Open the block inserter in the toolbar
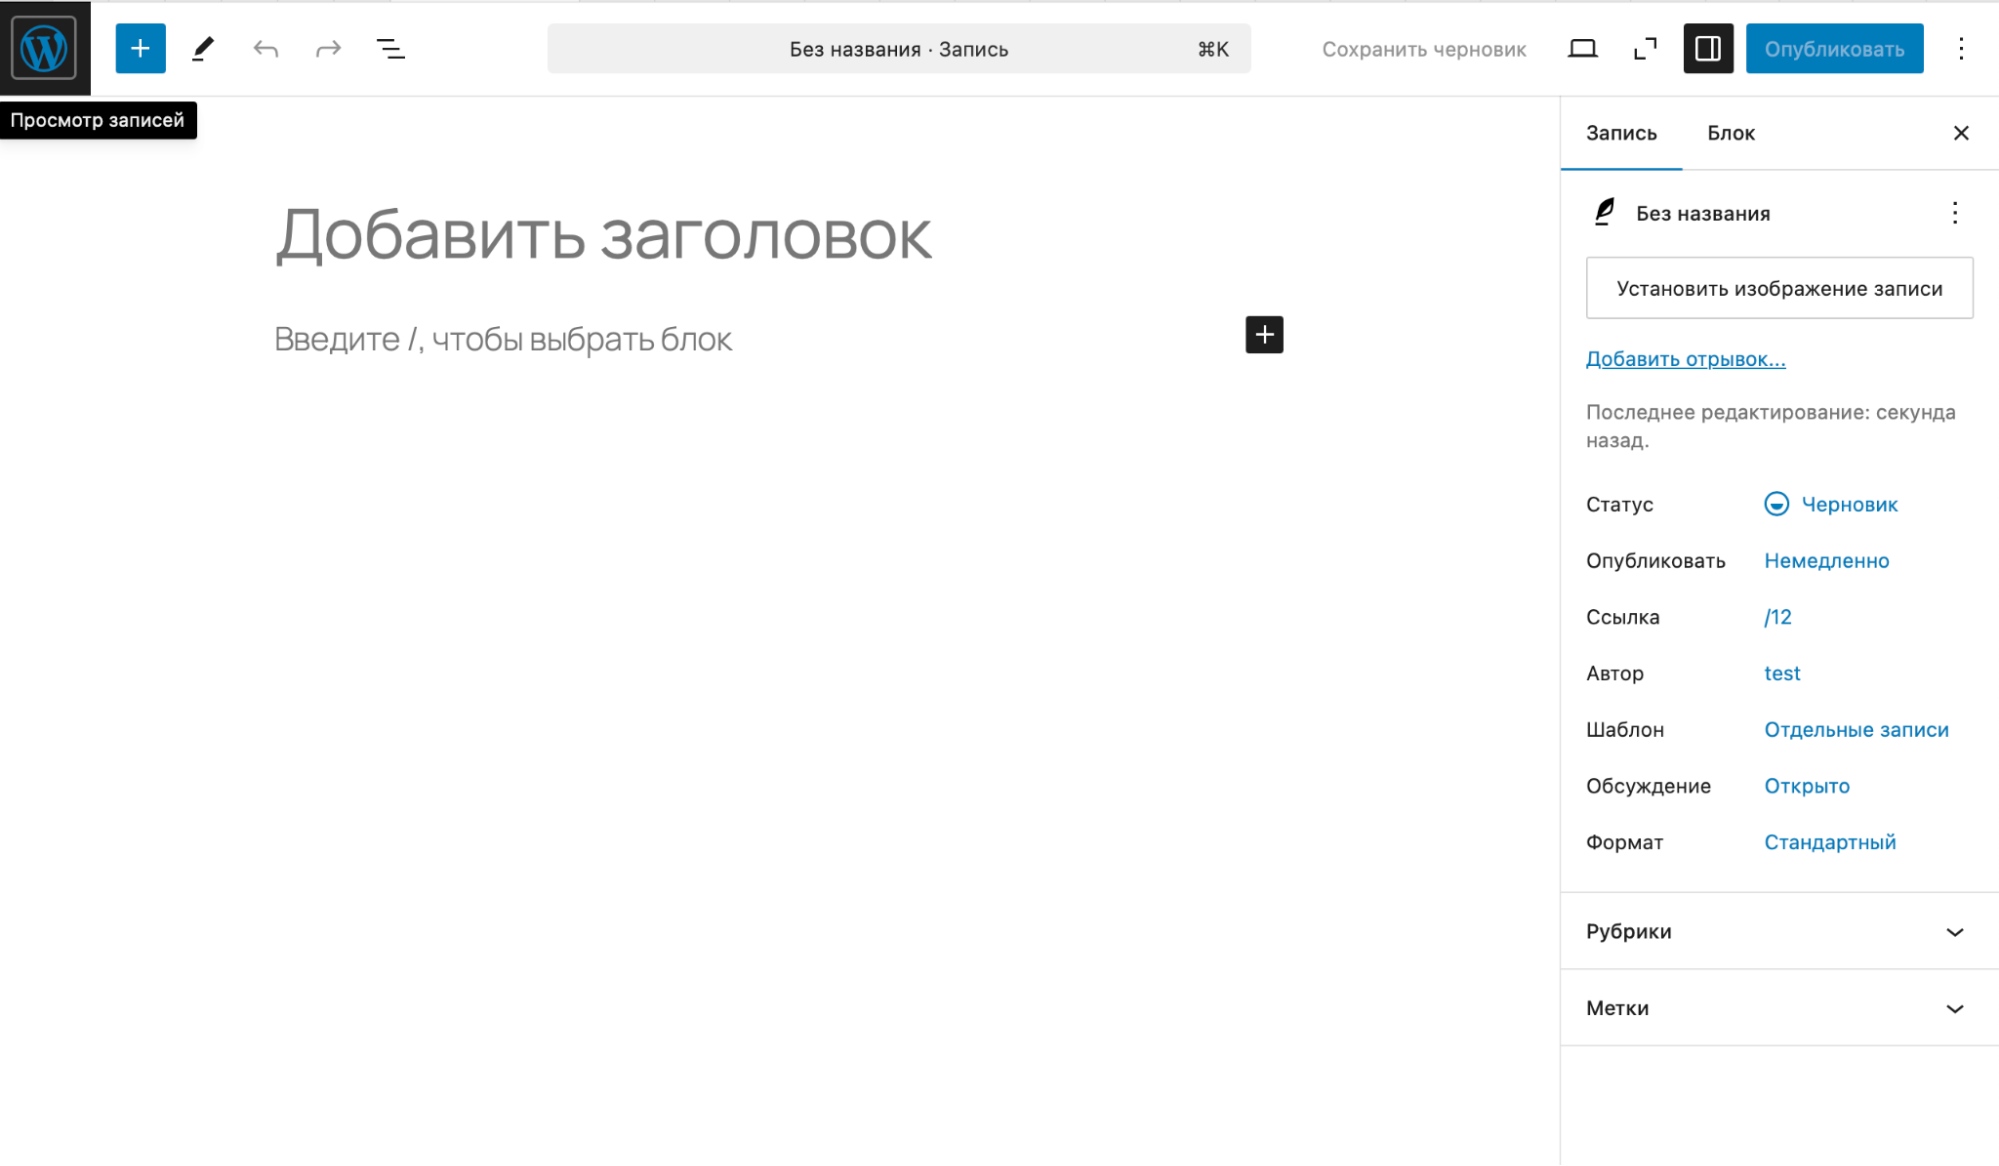Screen dimensions: 1999x1166 coord(140,48)
